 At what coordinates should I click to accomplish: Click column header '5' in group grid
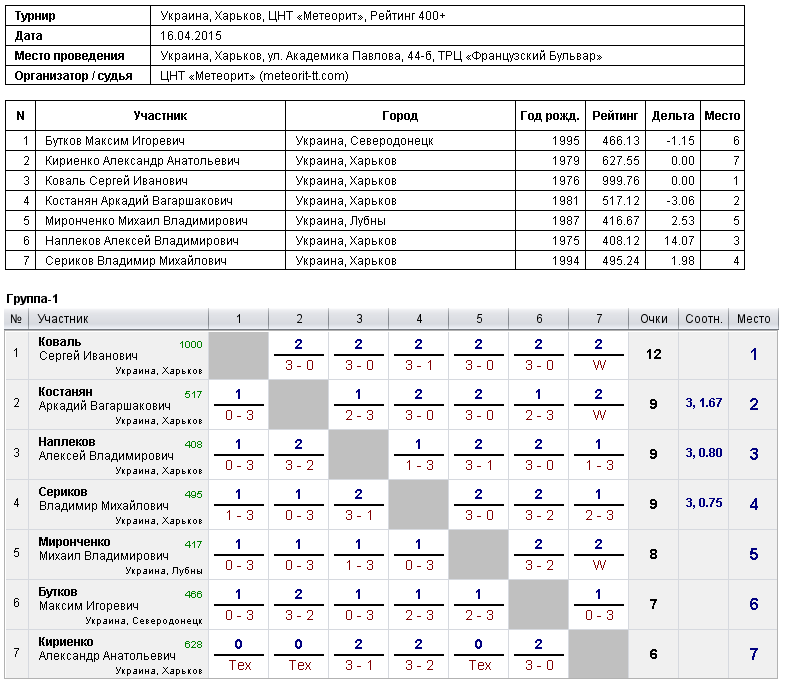[x=479, y=319]
